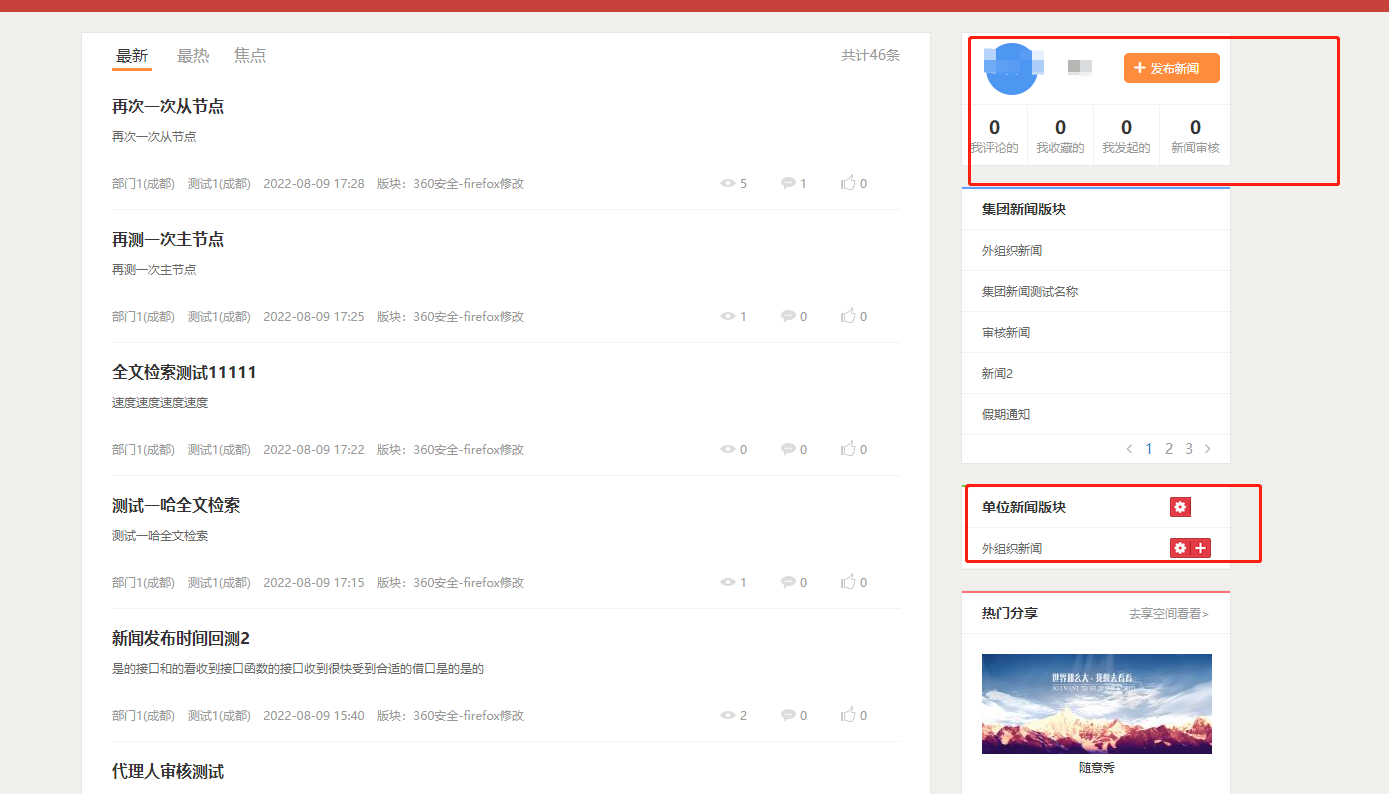Open the 新闻审核 counter
Screen dimensions: 1389x794
coord(1195,137)
